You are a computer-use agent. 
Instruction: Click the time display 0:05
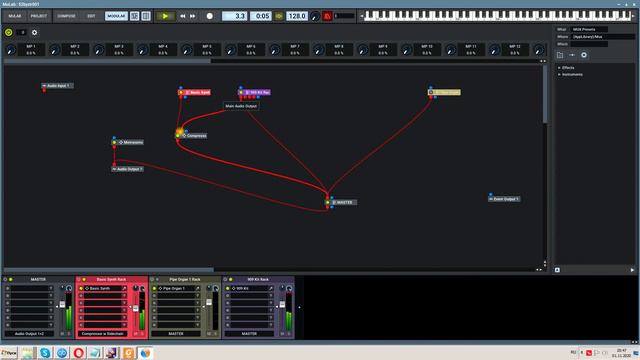pos(261,16)
